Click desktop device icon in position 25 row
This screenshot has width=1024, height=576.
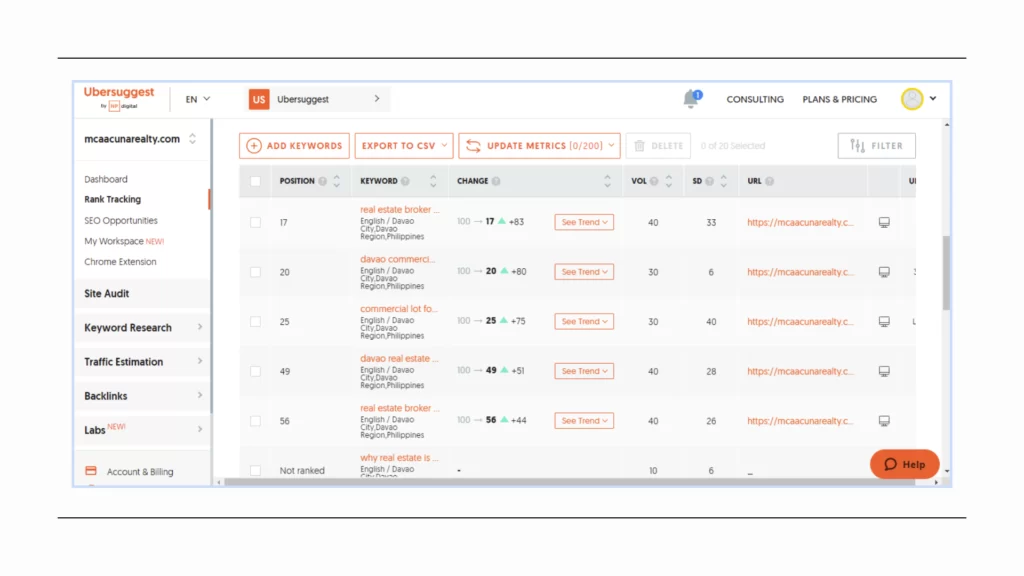point(884,321)
